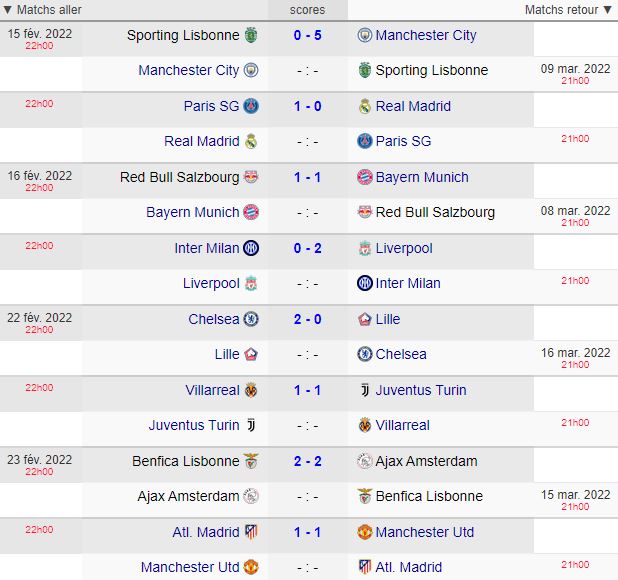Toggle the Matchs aller sort arrow
This screenshot has height=580, width=618.
pyautogui.click(x=7, y=10)
